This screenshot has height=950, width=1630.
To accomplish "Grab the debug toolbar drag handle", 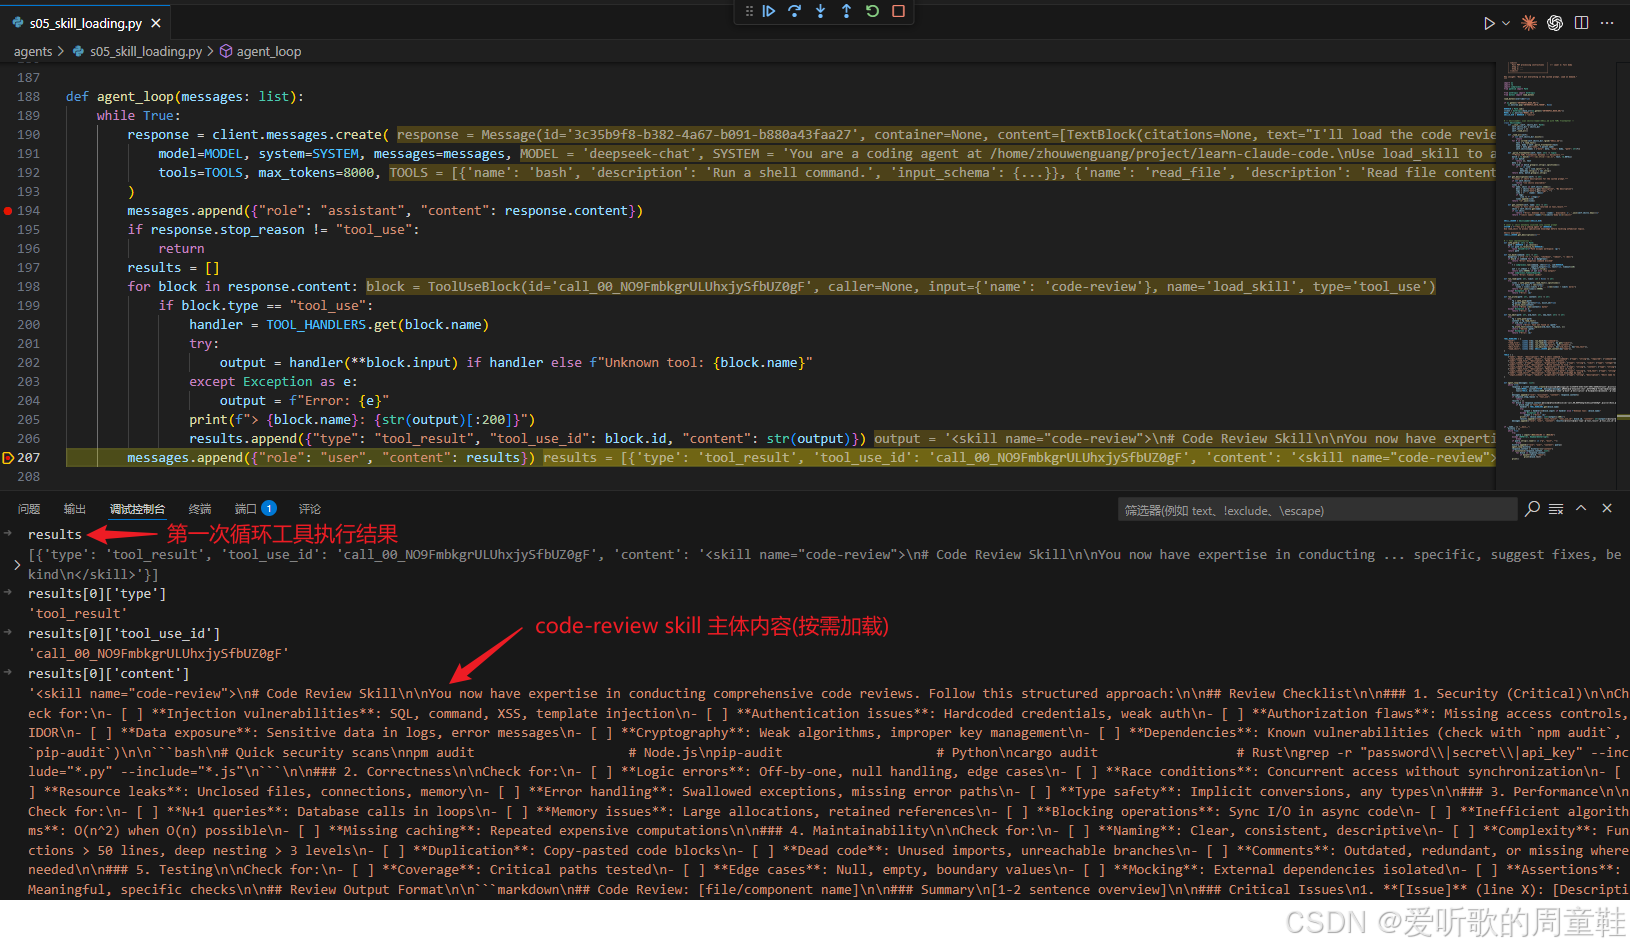I will pyautogui.click(x=749, y=11).
